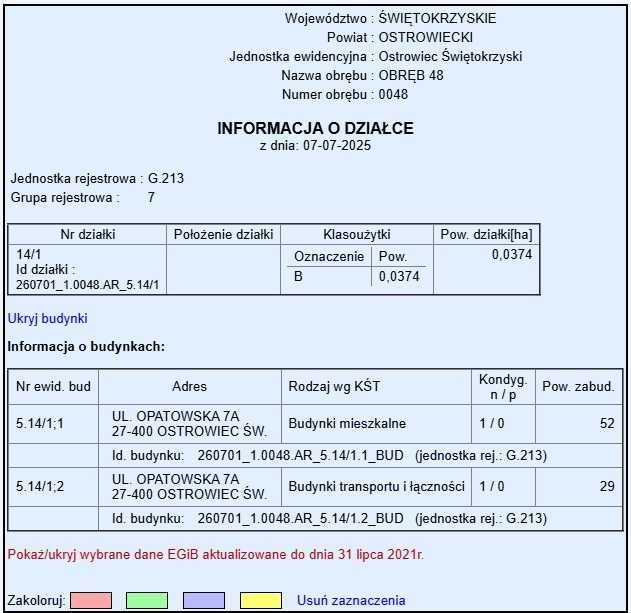The height and width of the screenshot is (613, 631).
Task: Select parcel ID '260701_1.0048.AR_5.14/1'
Action: click(88, 285)
